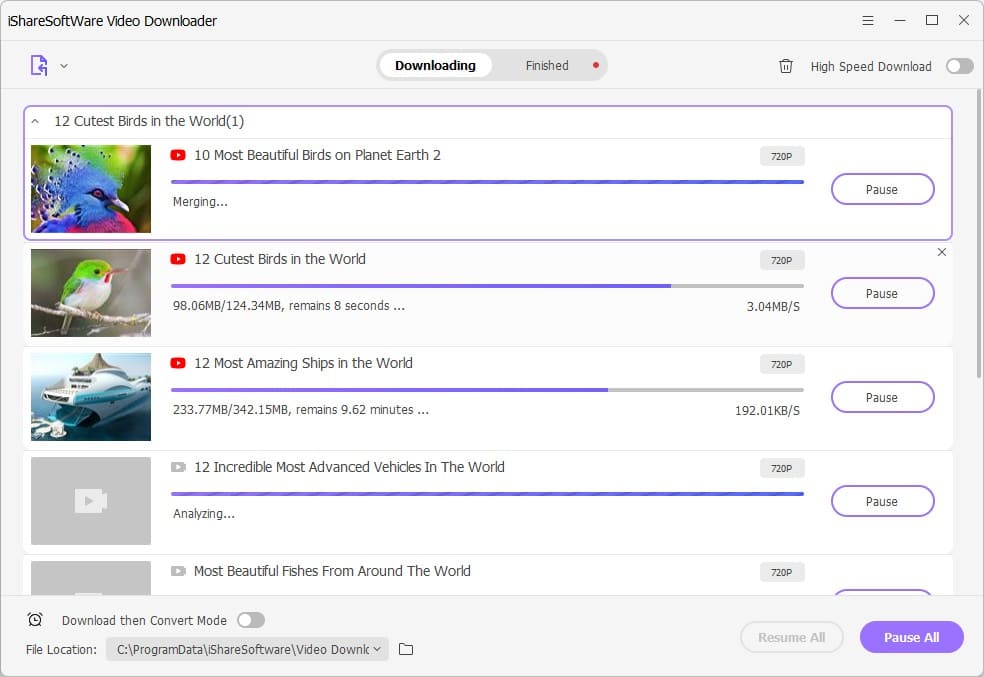This screenshot has height=677, width=984.
Task: Switch to the Finished tab
Action: [546, 65]
